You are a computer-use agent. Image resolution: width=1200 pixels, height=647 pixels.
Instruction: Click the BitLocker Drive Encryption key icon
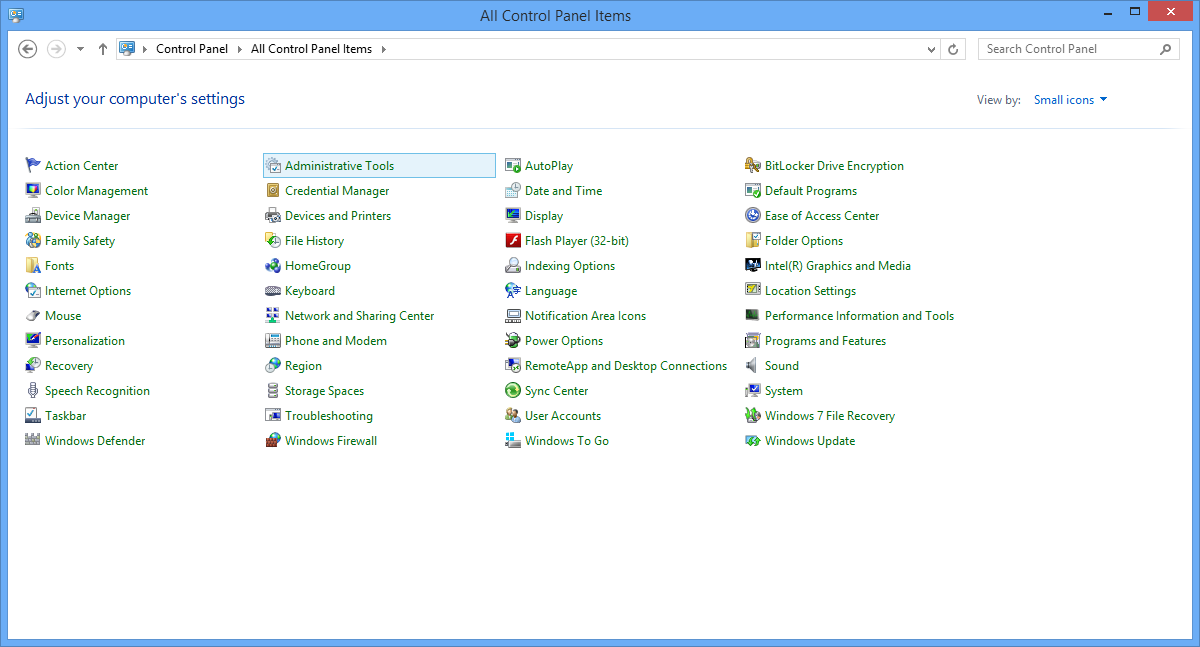click(753, 166)
